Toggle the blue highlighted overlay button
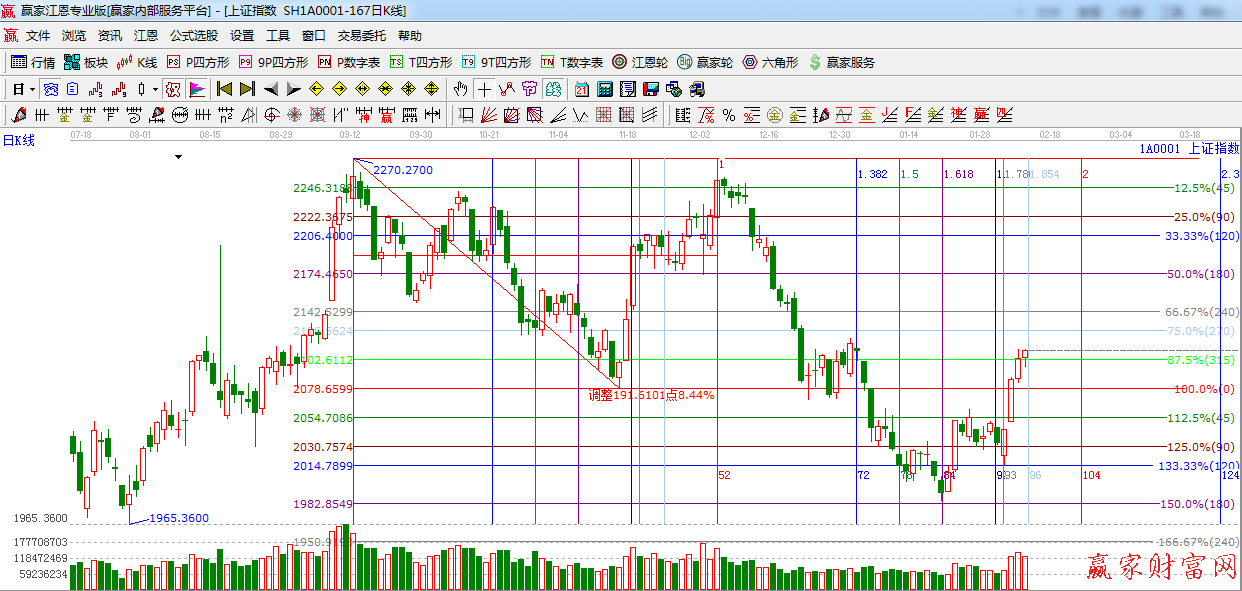 point(50,89)
